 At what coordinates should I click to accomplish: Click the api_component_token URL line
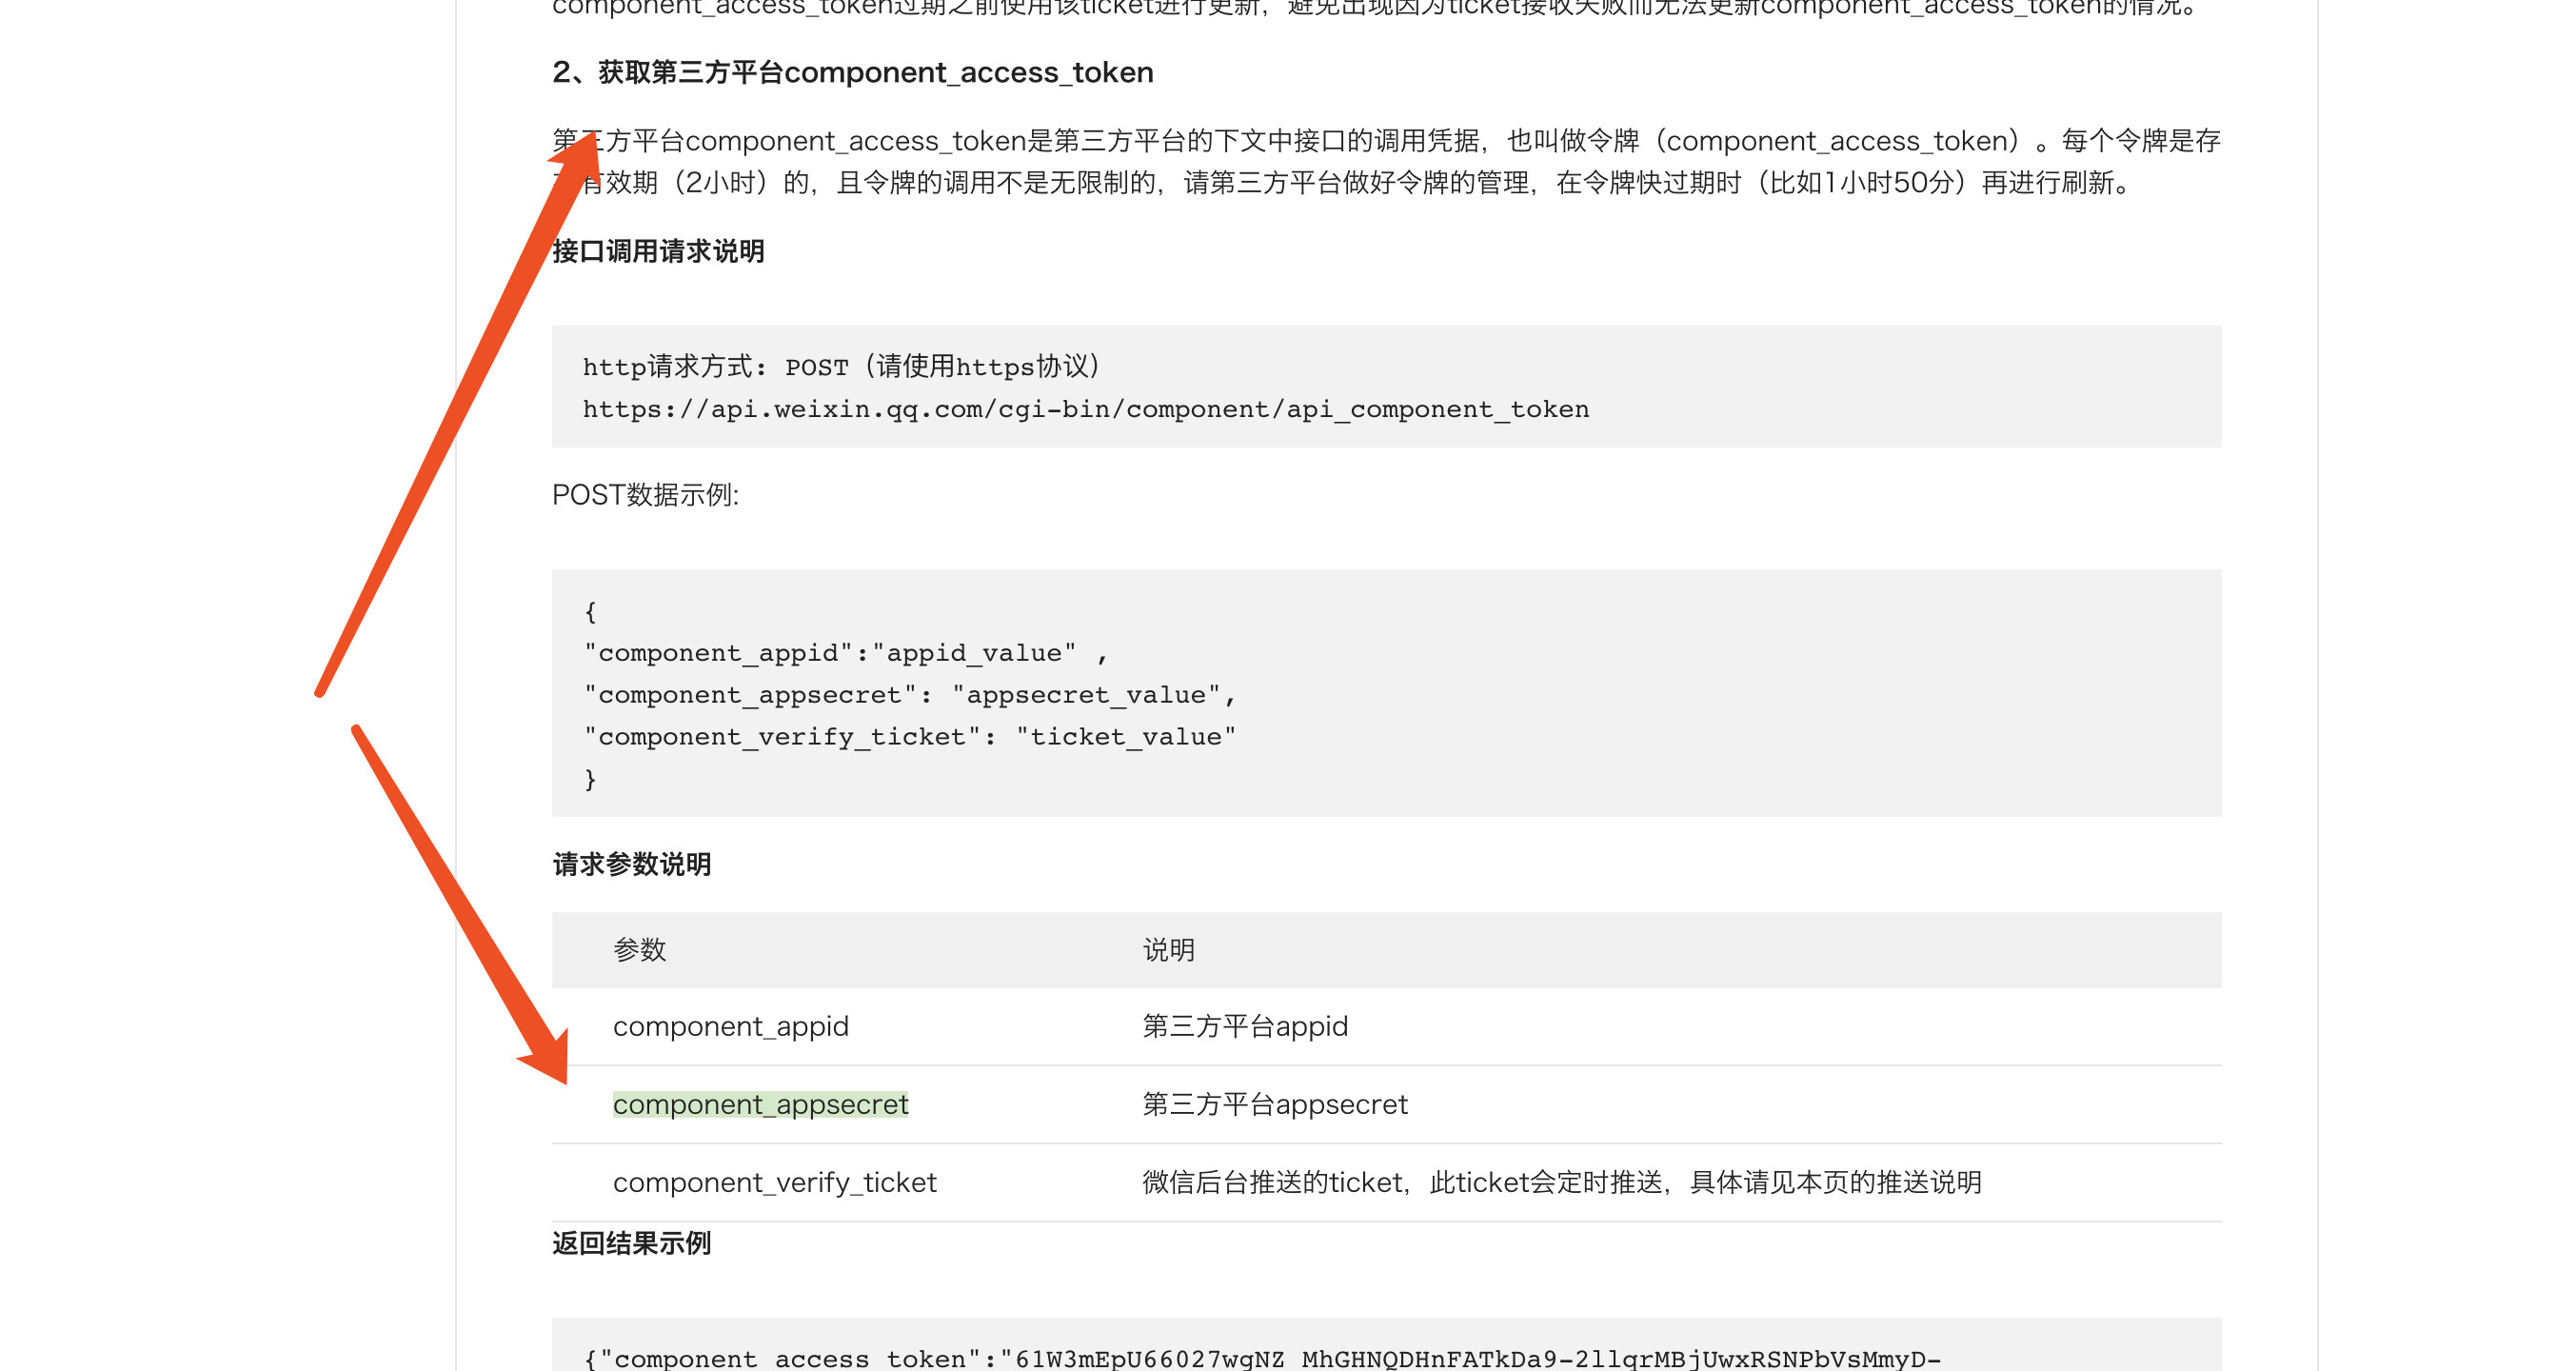point(1085,409)
